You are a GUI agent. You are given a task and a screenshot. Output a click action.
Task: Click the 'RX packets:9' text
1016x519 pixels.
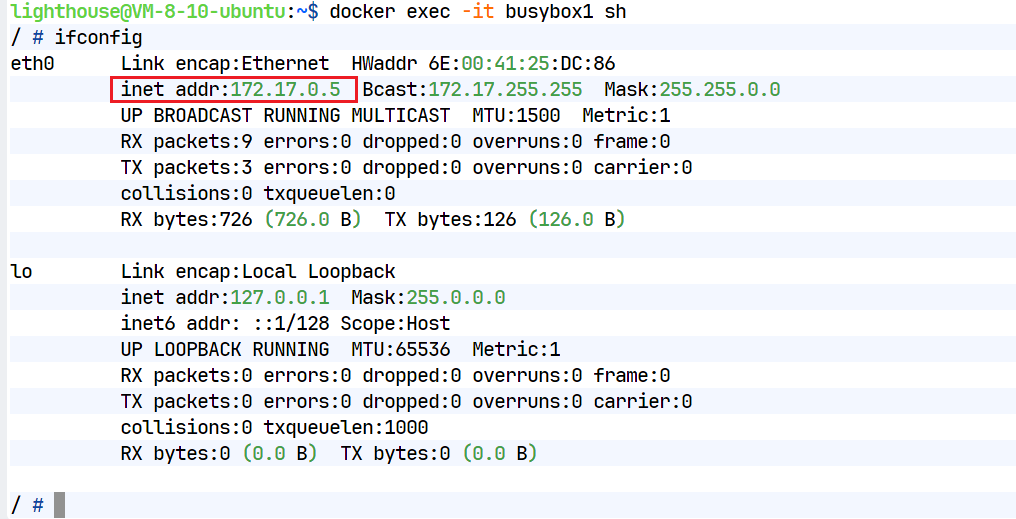187,141
